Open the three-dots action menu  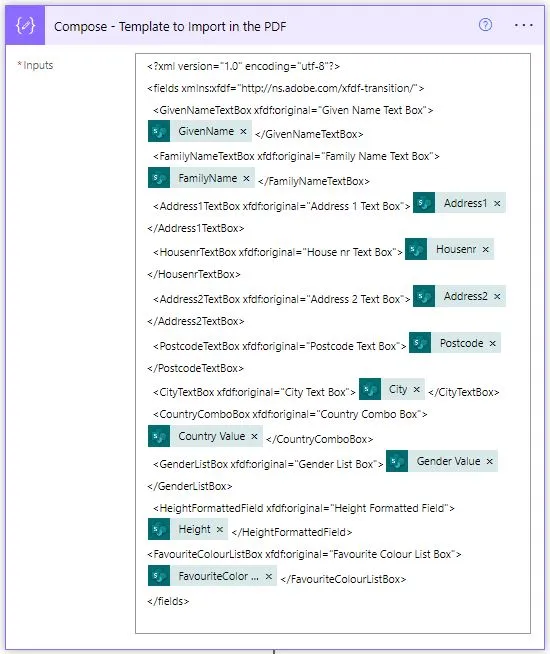[523, 25]
